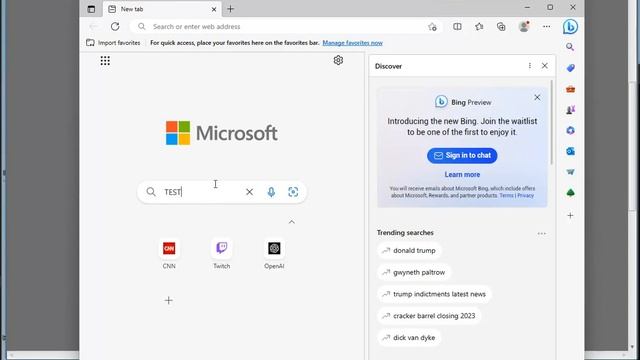Open sidebar Games chess icon
The width and height of the screenshot is (640, 360).
570,110
